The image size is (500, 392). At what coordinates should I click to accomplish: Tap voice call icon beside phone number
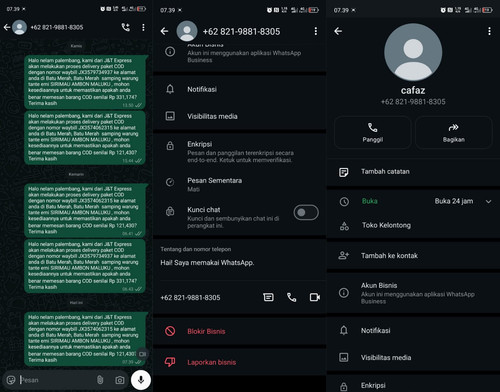point(291,297)
